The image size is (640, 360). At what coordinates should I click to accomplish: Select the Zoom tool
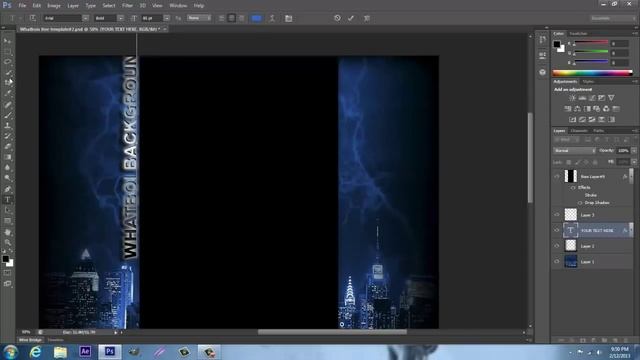click(7, 242)
